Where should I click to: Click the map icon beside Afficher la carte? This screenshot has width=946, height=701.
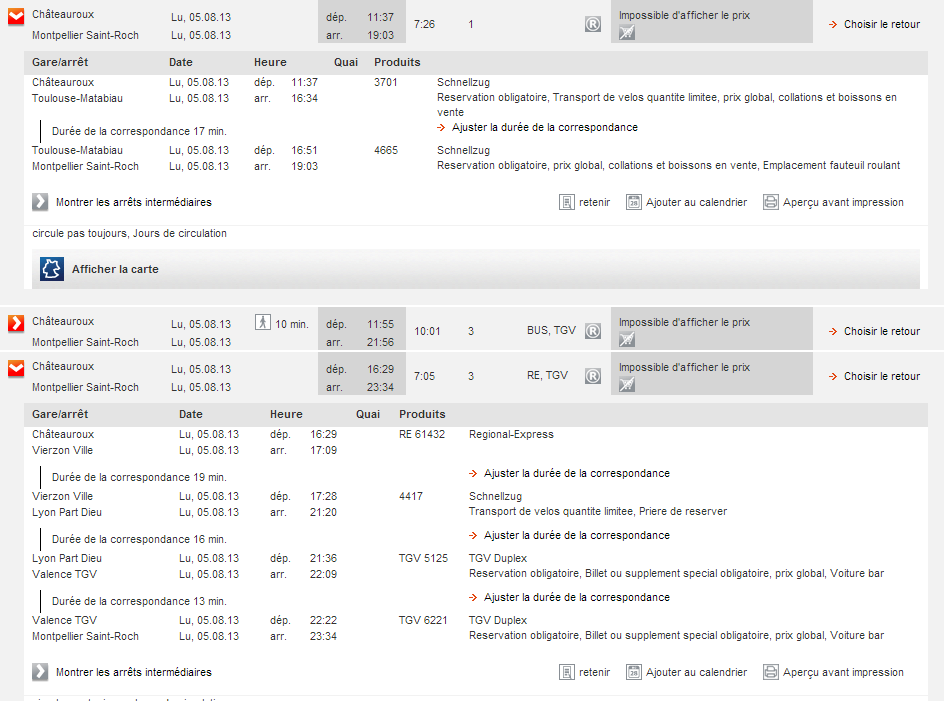(52, 269)
